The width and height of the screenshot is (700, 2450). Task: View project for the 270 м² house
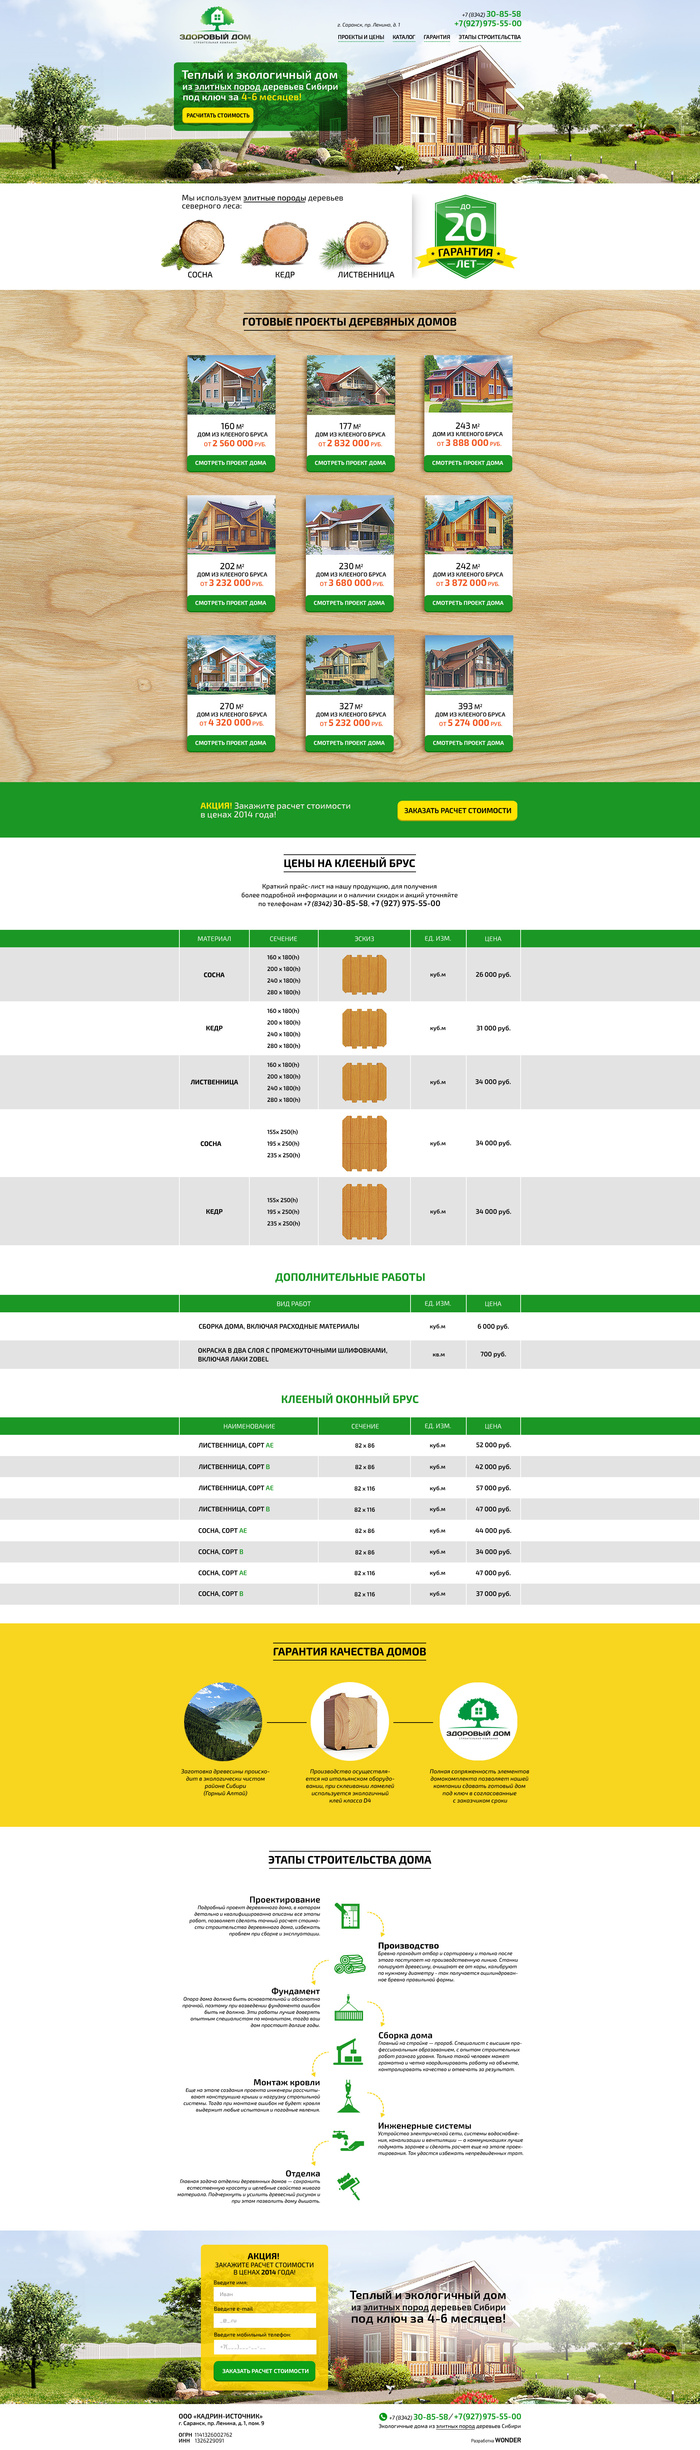pyautogui.click(x=231, y=743)
